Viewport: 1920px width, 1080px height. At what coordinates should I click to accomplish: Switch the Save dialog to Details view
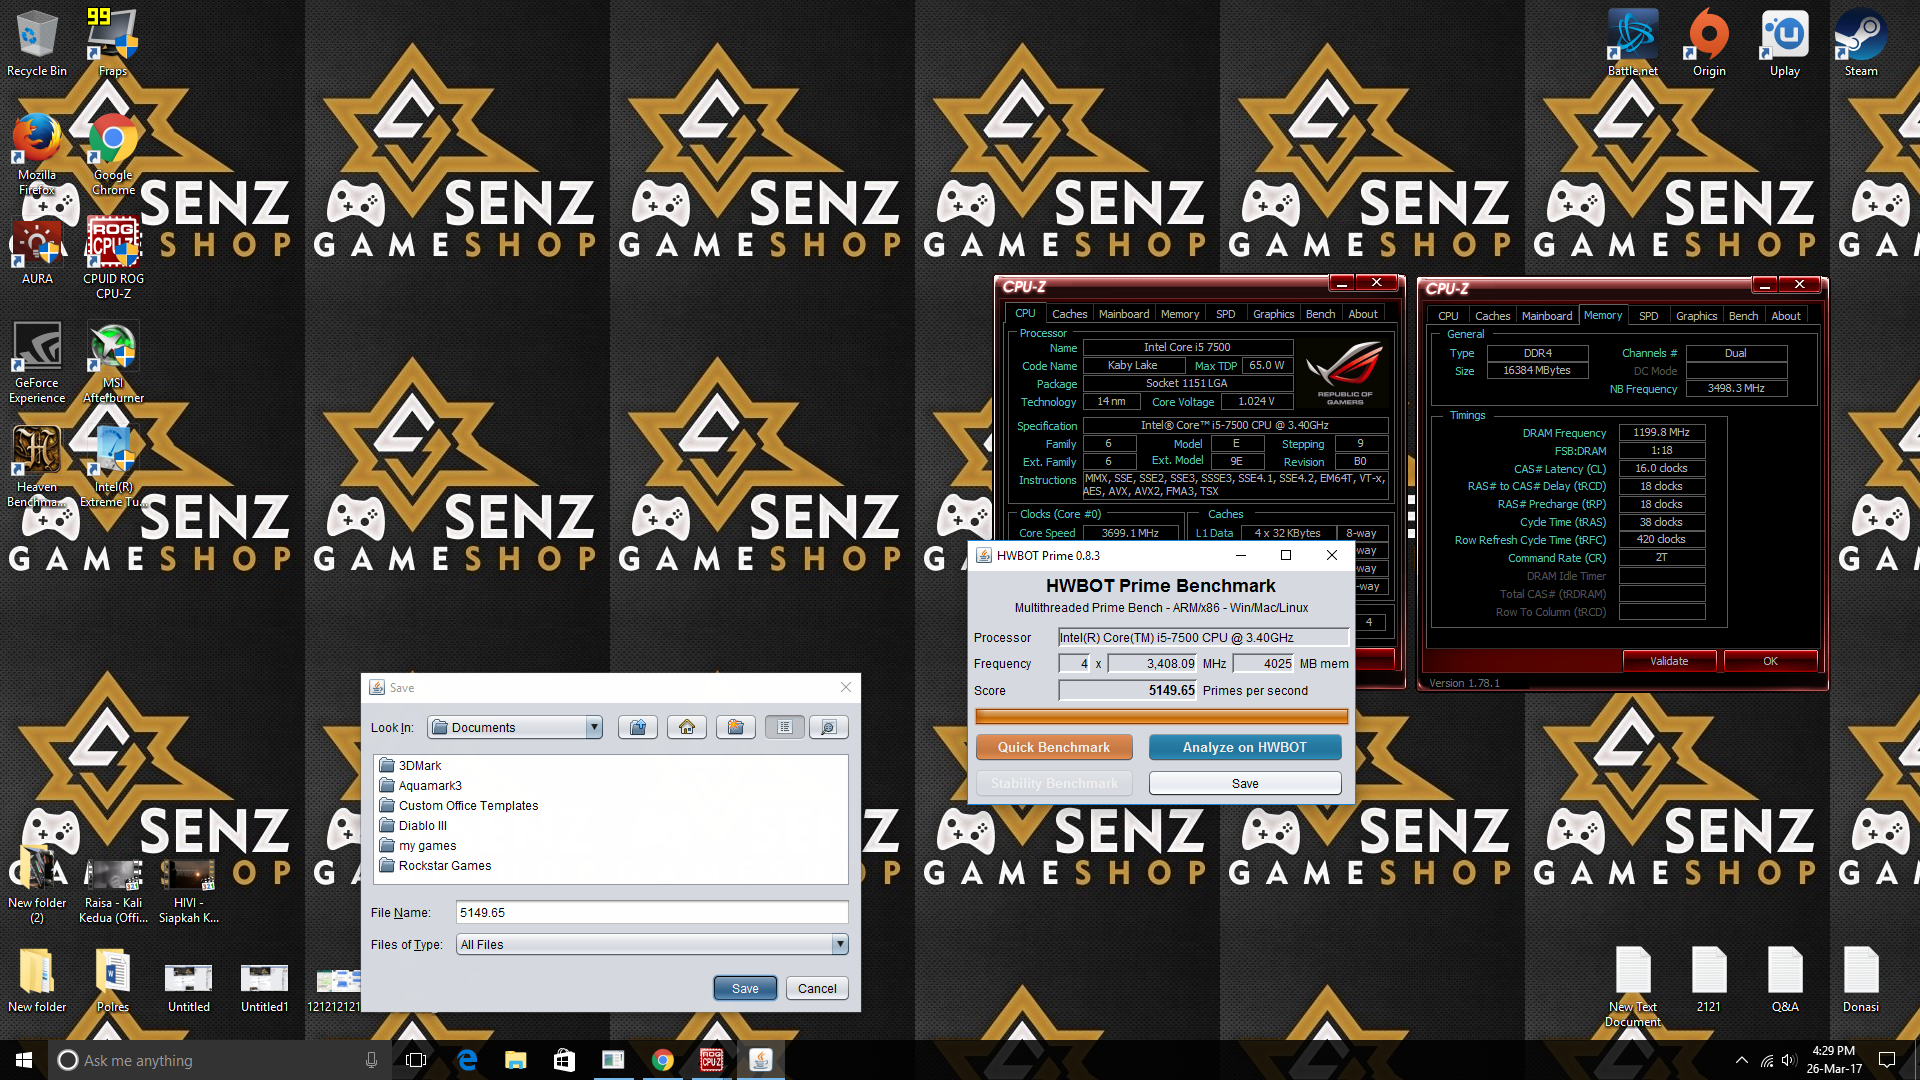[829, 727]
